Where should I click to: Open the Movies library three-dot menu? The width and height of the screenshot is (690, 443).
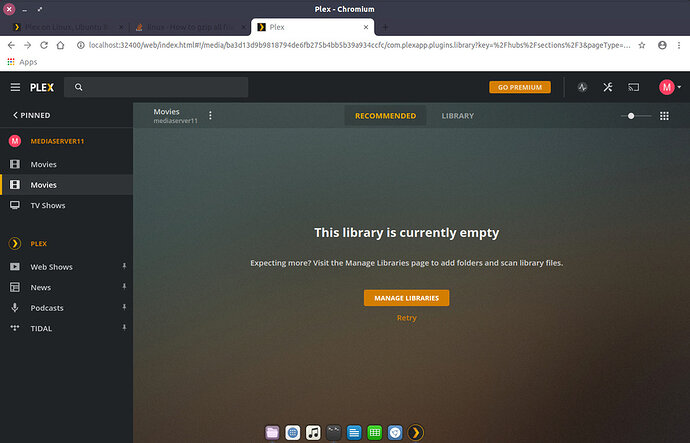pos(210,115)
